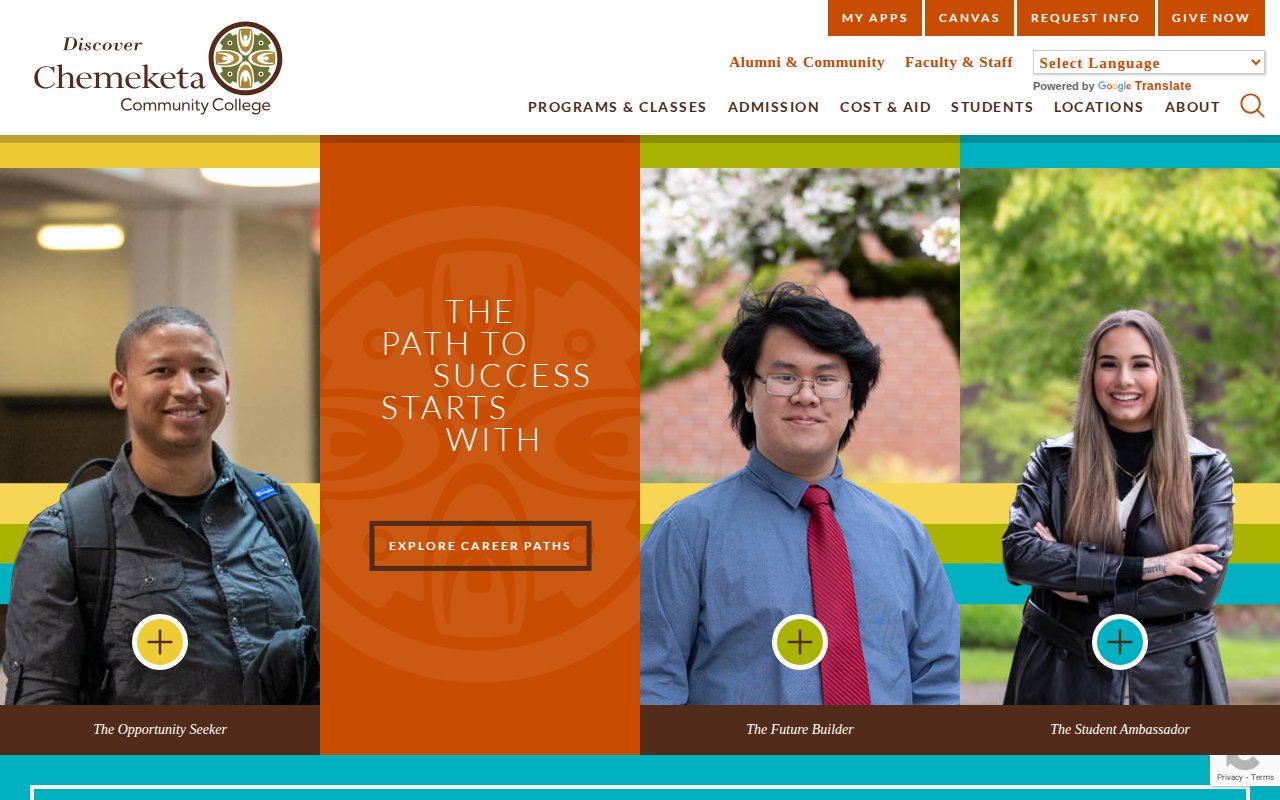Open Programs & Classes menu
Viewport: 1280px width, 800px height.
[x=617, y=107]
